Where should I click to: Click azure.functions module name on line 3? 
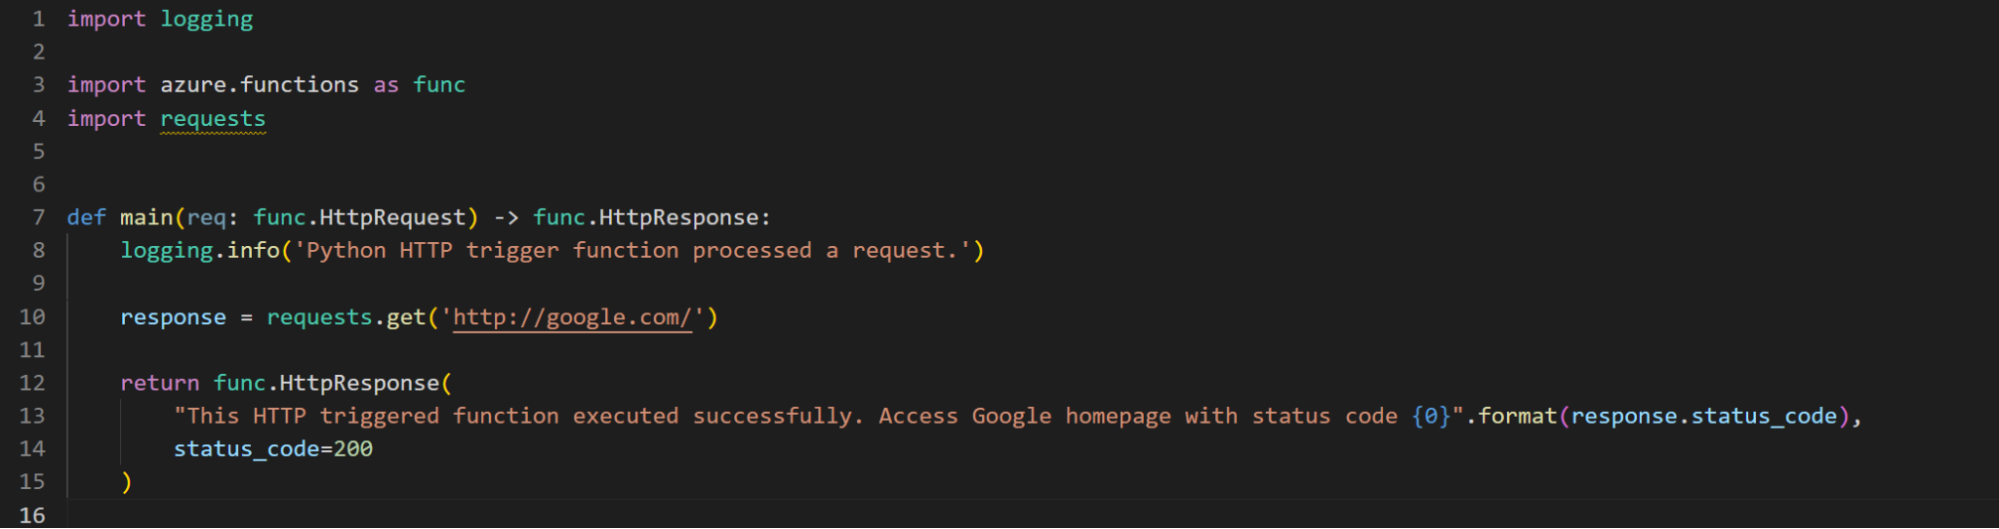[x=259, y=85]
